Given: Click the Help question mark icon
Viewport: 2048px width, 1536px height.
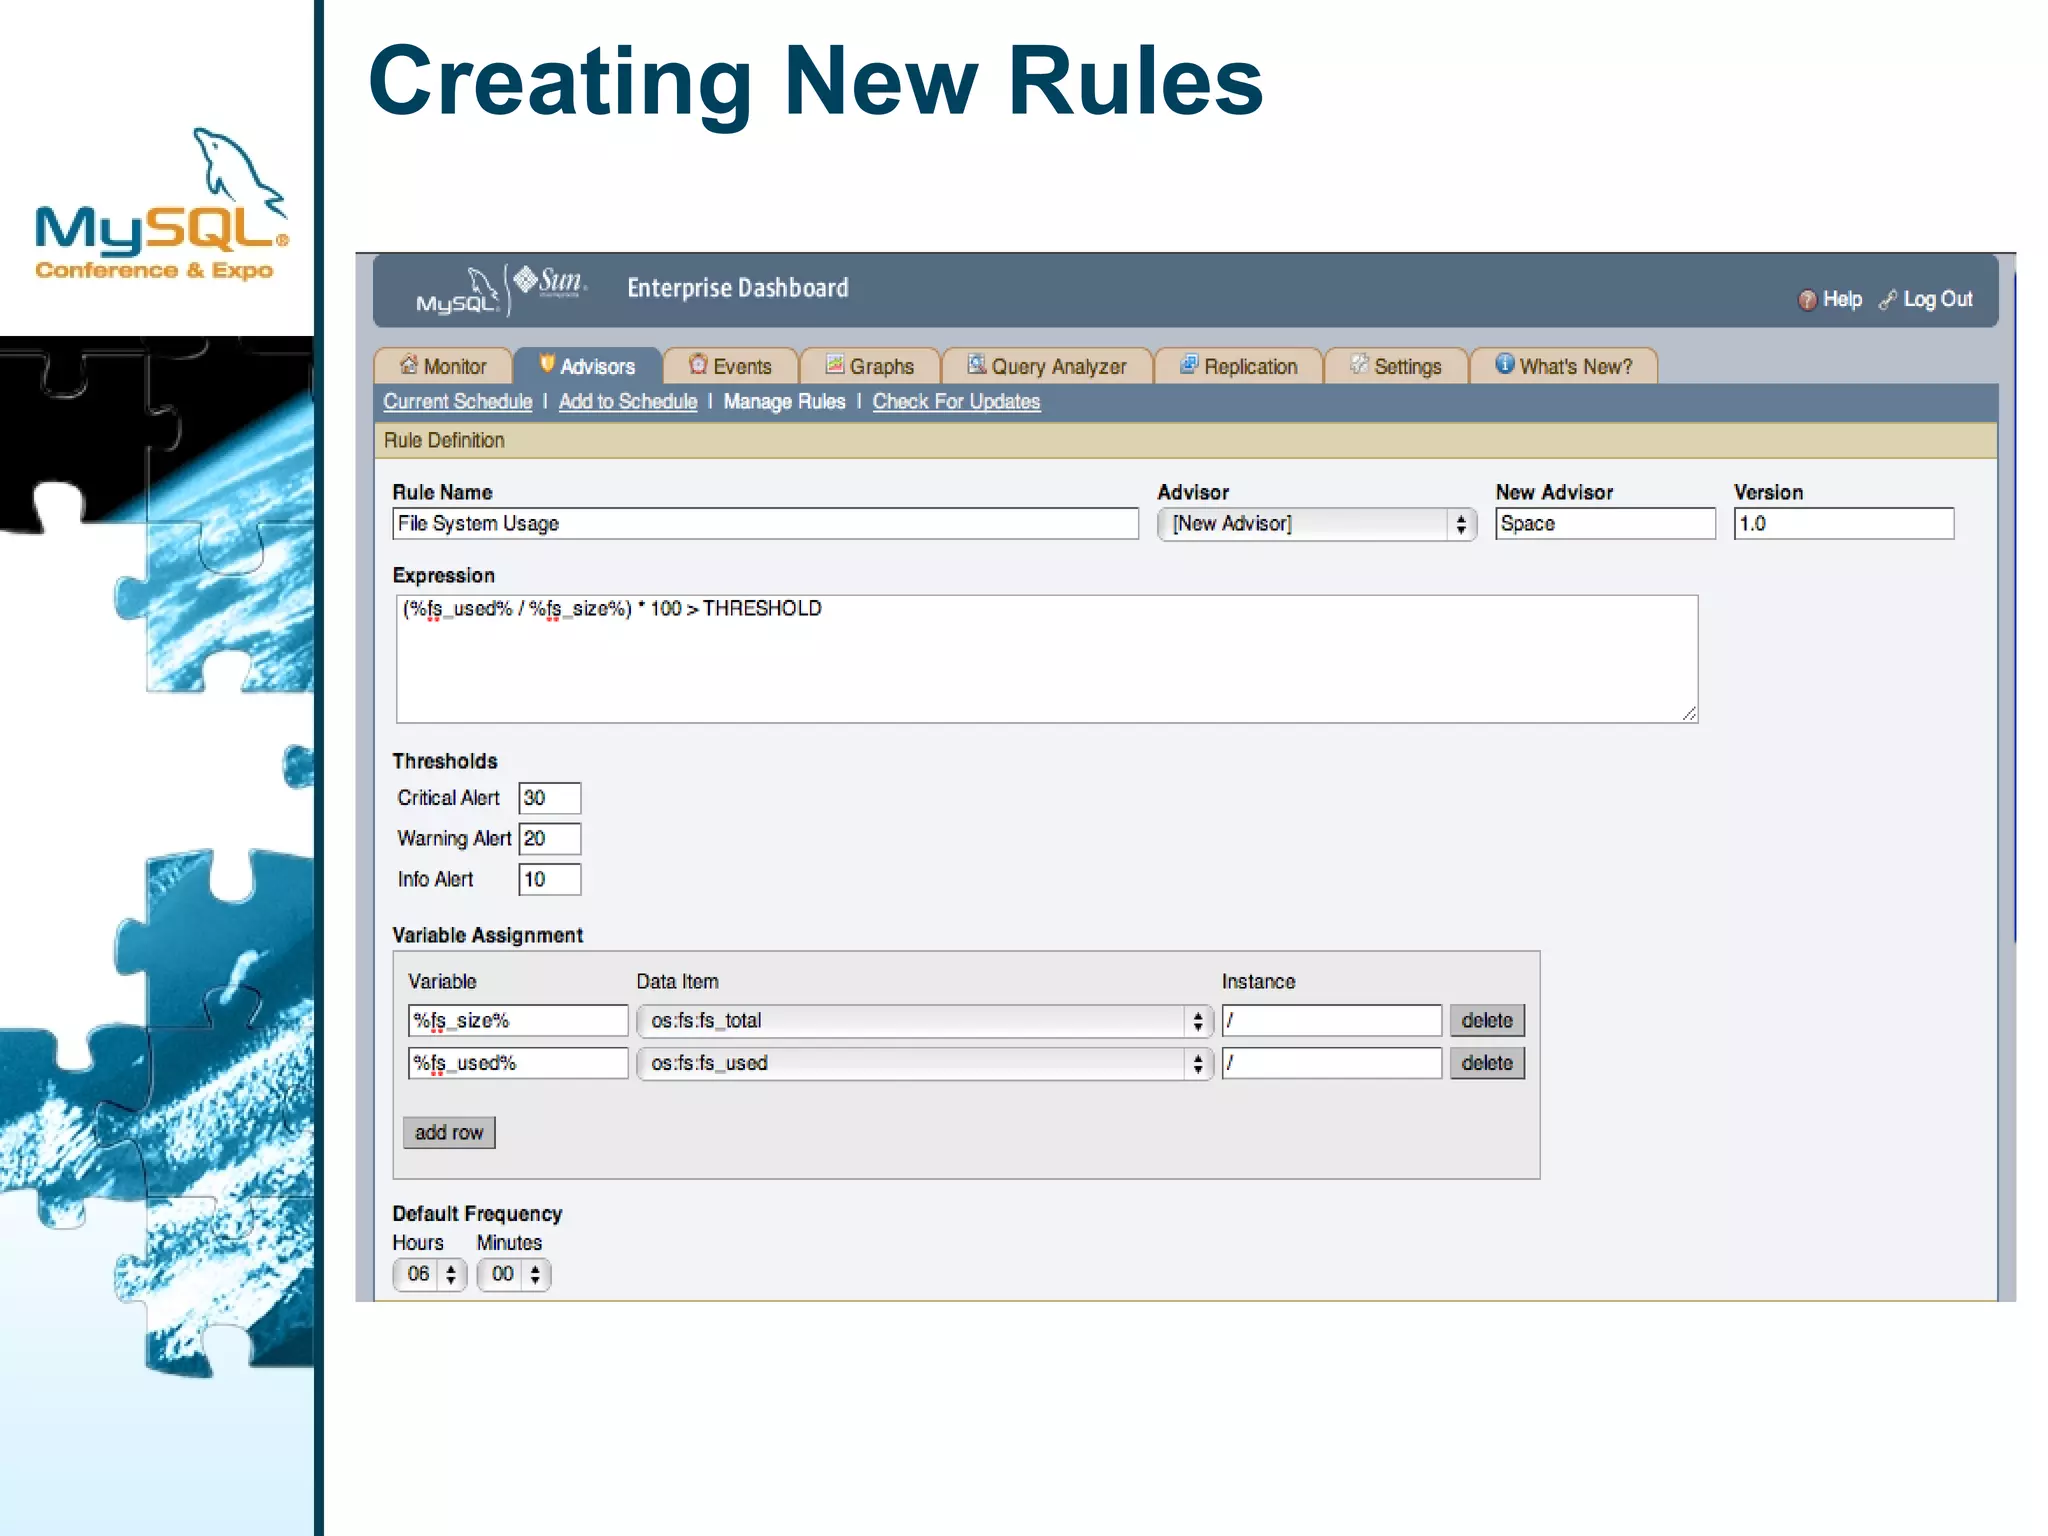Looking at the screenshot, I should point(1806,300).
